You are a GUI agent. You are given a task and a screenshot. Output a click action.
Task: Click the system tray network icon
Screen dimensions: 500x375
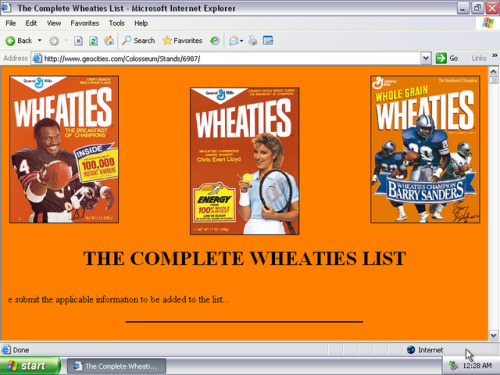[453, 366]
